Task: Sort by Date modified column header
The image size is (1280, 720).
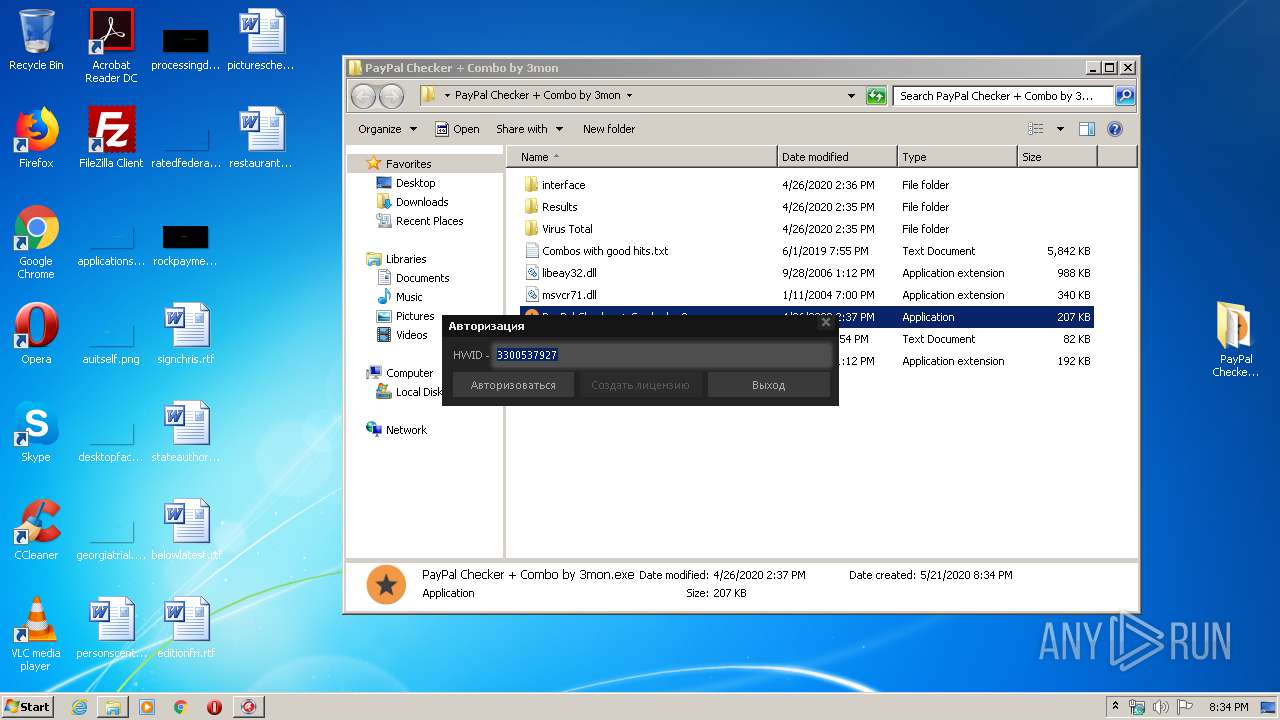Action: click(837, 157)
